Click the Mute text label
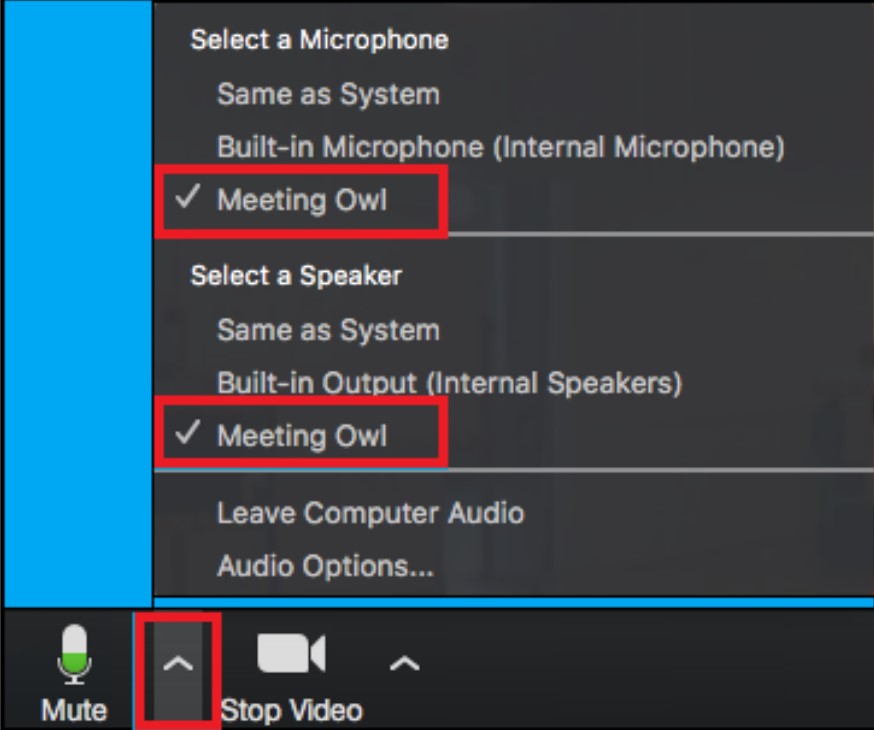Image resolution: width=874 pixels, height=730 pixels. (x=74, y=710)
